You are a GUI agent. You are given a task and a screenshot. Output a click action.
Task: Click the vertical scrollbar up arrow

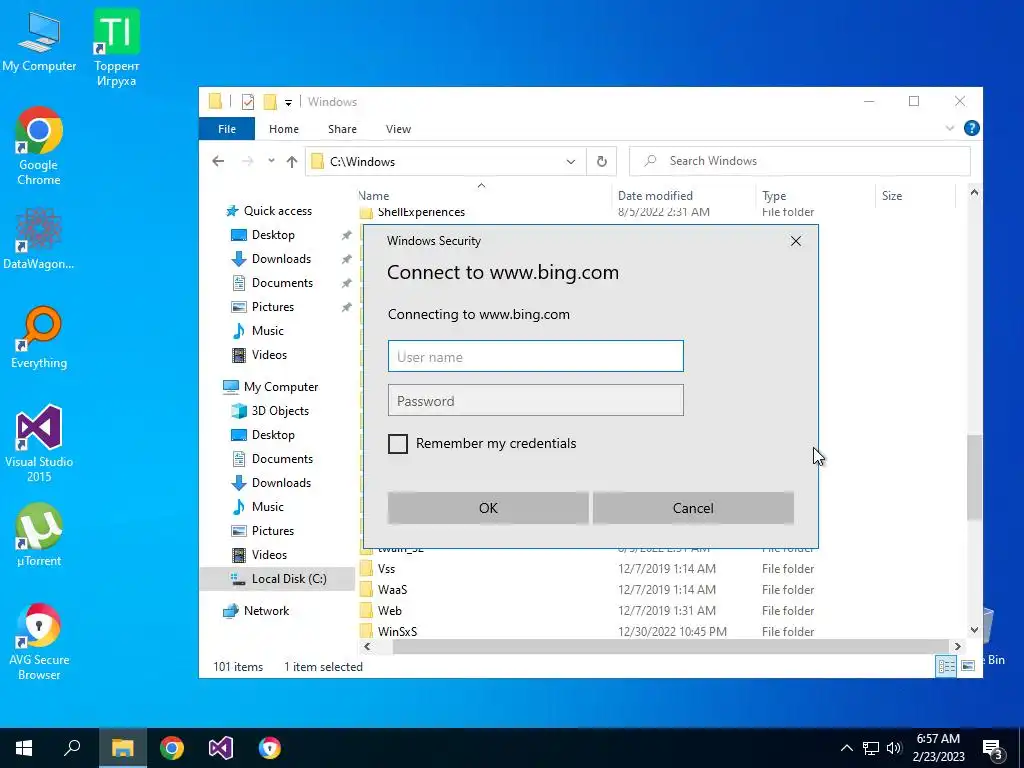click(x=974, y=193)
